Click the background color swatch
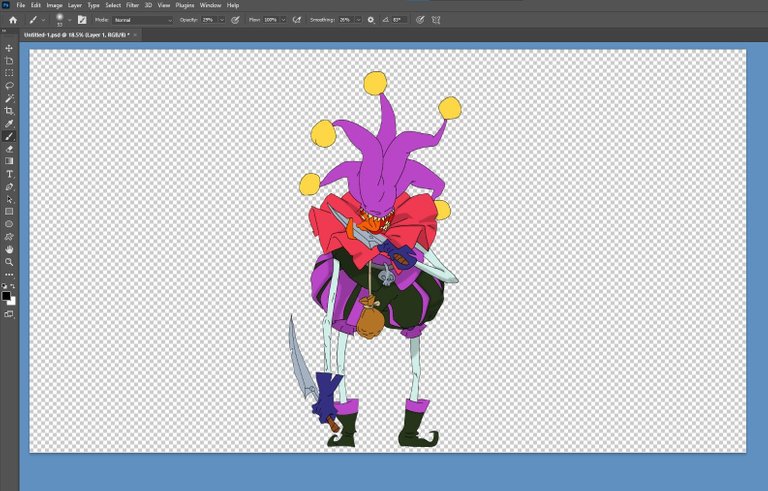The width and height of the screenshot is (768, 491). [x=12, y=301]
